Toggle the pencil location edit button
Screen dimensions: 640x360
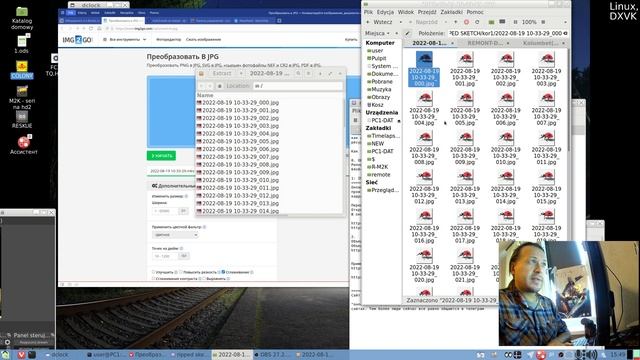click(407, 33)
